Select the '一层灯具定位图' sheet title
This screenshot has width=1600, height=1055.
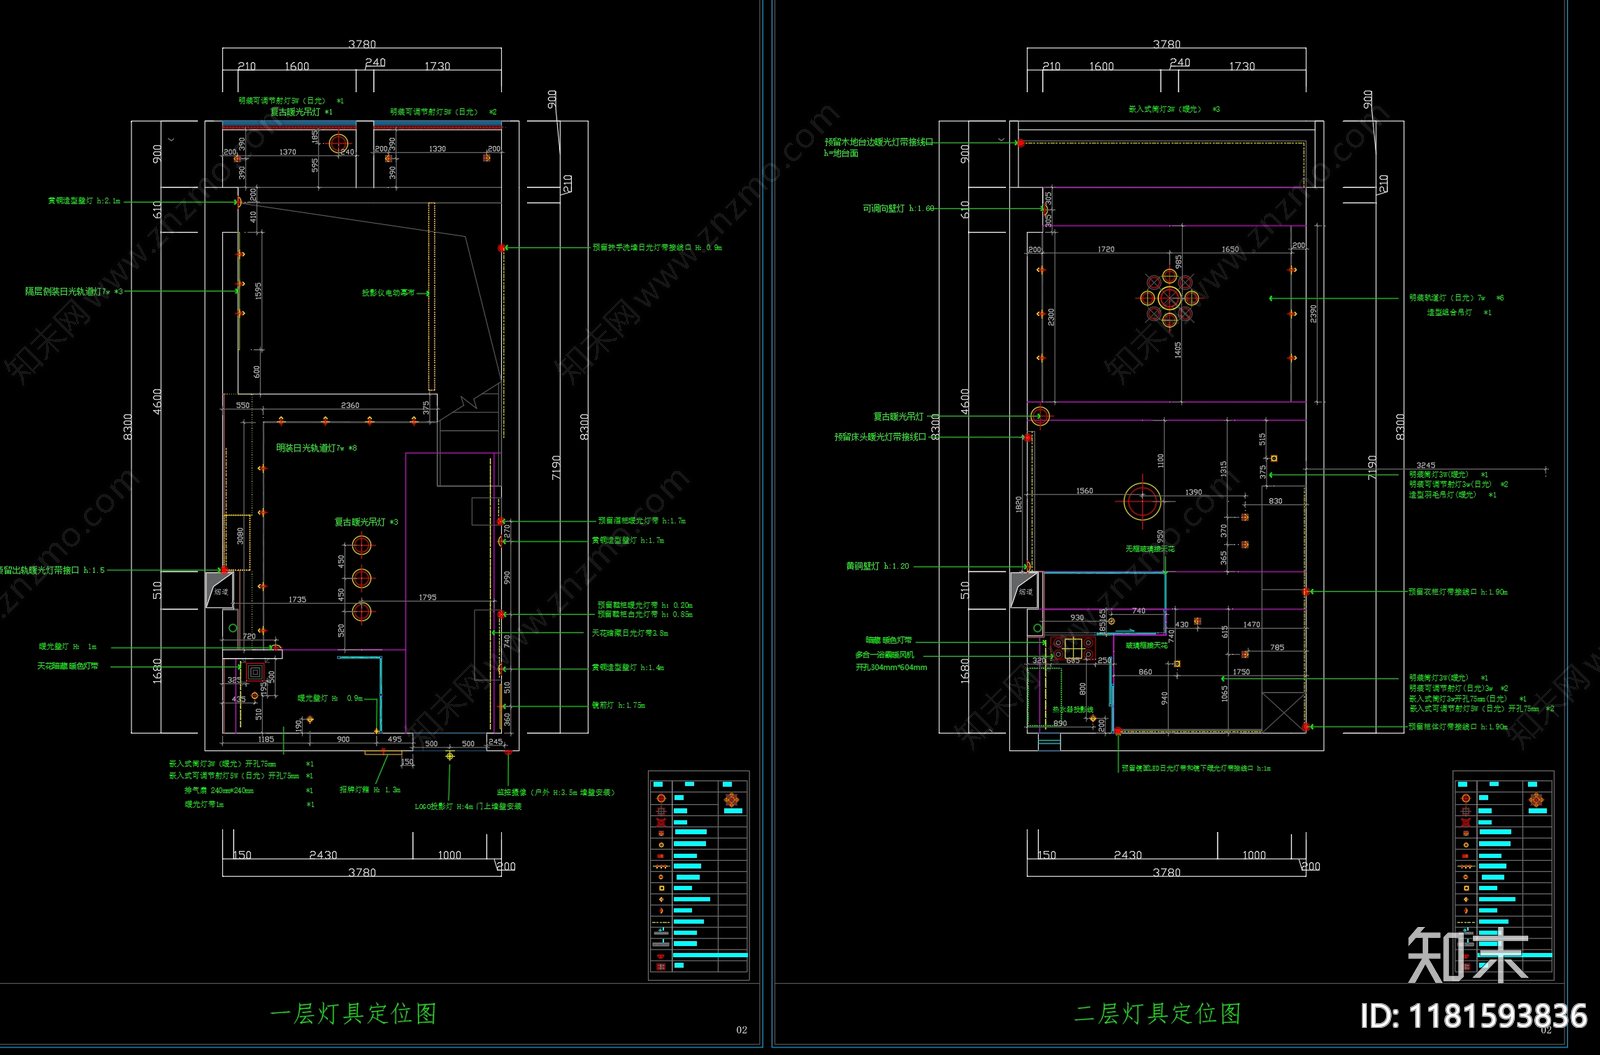tap(353, 1013)
